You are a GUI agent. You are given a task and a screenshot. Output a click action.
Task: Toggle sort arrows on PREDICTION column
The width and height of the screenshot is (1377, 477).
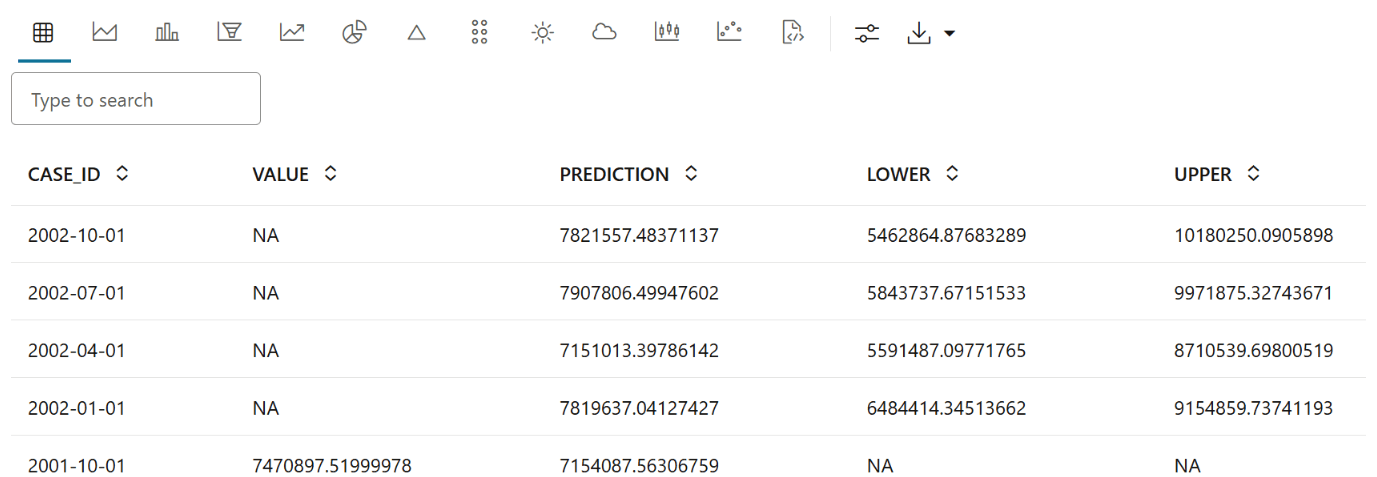[x=691, y=174]
